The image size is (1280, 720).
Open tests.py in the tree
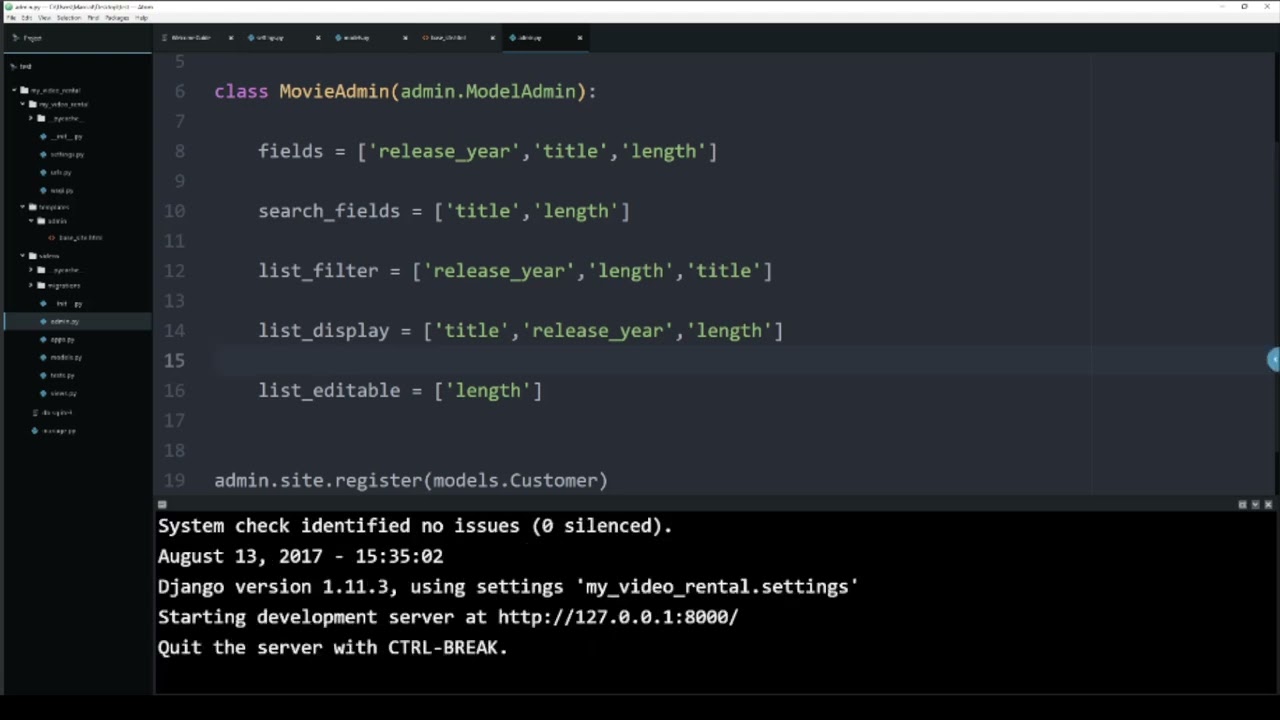(x=62, y=375)
